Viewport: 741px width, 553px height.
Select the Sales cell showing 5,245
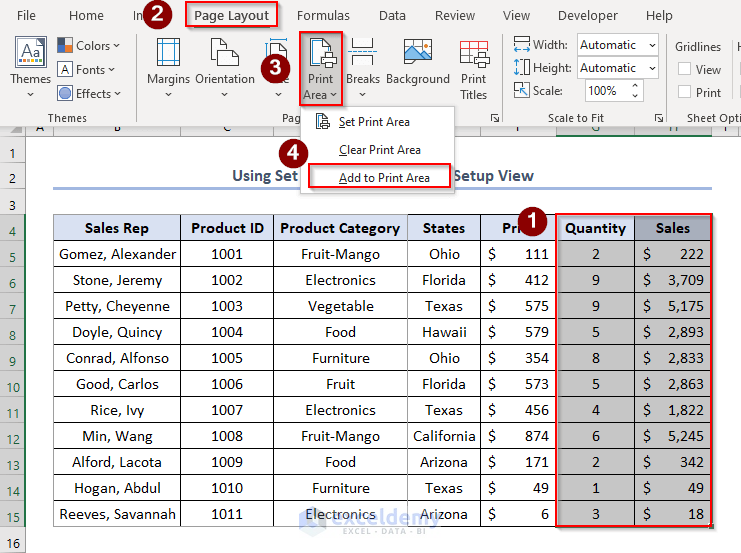[x=672, y=436]
